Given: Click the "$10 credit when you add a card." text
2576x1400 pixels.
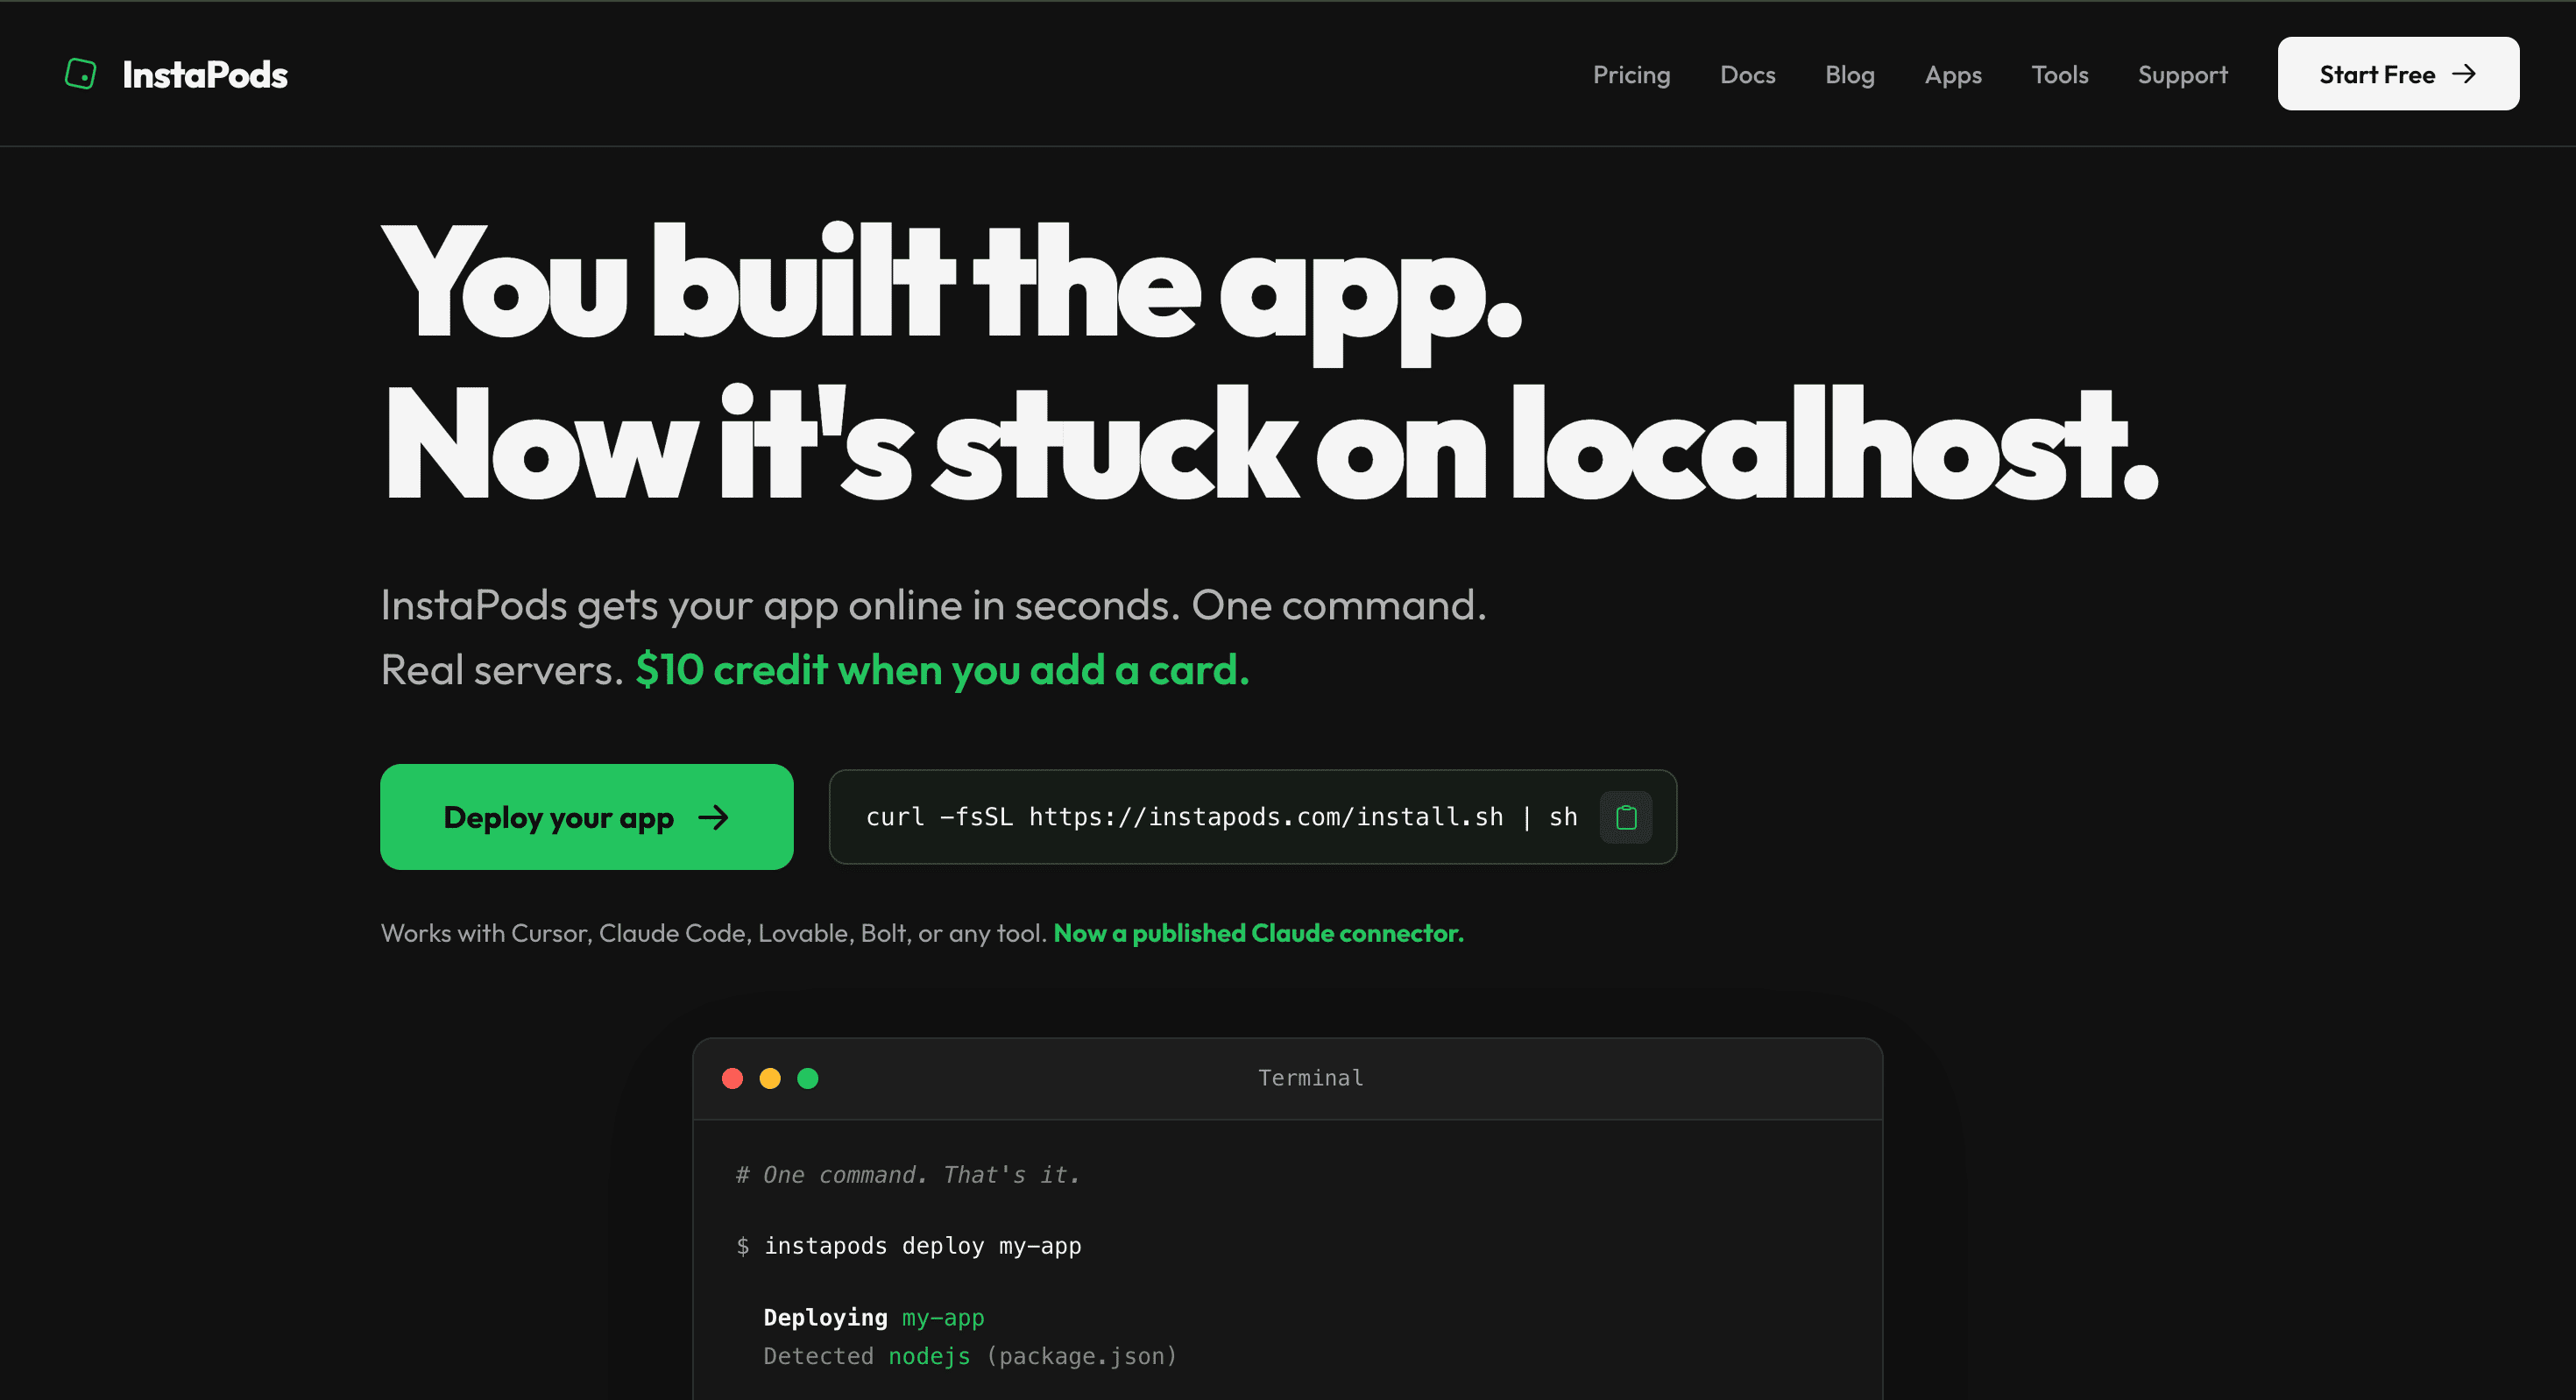Looking at the screenshot, I should click(x=942, y=669).
